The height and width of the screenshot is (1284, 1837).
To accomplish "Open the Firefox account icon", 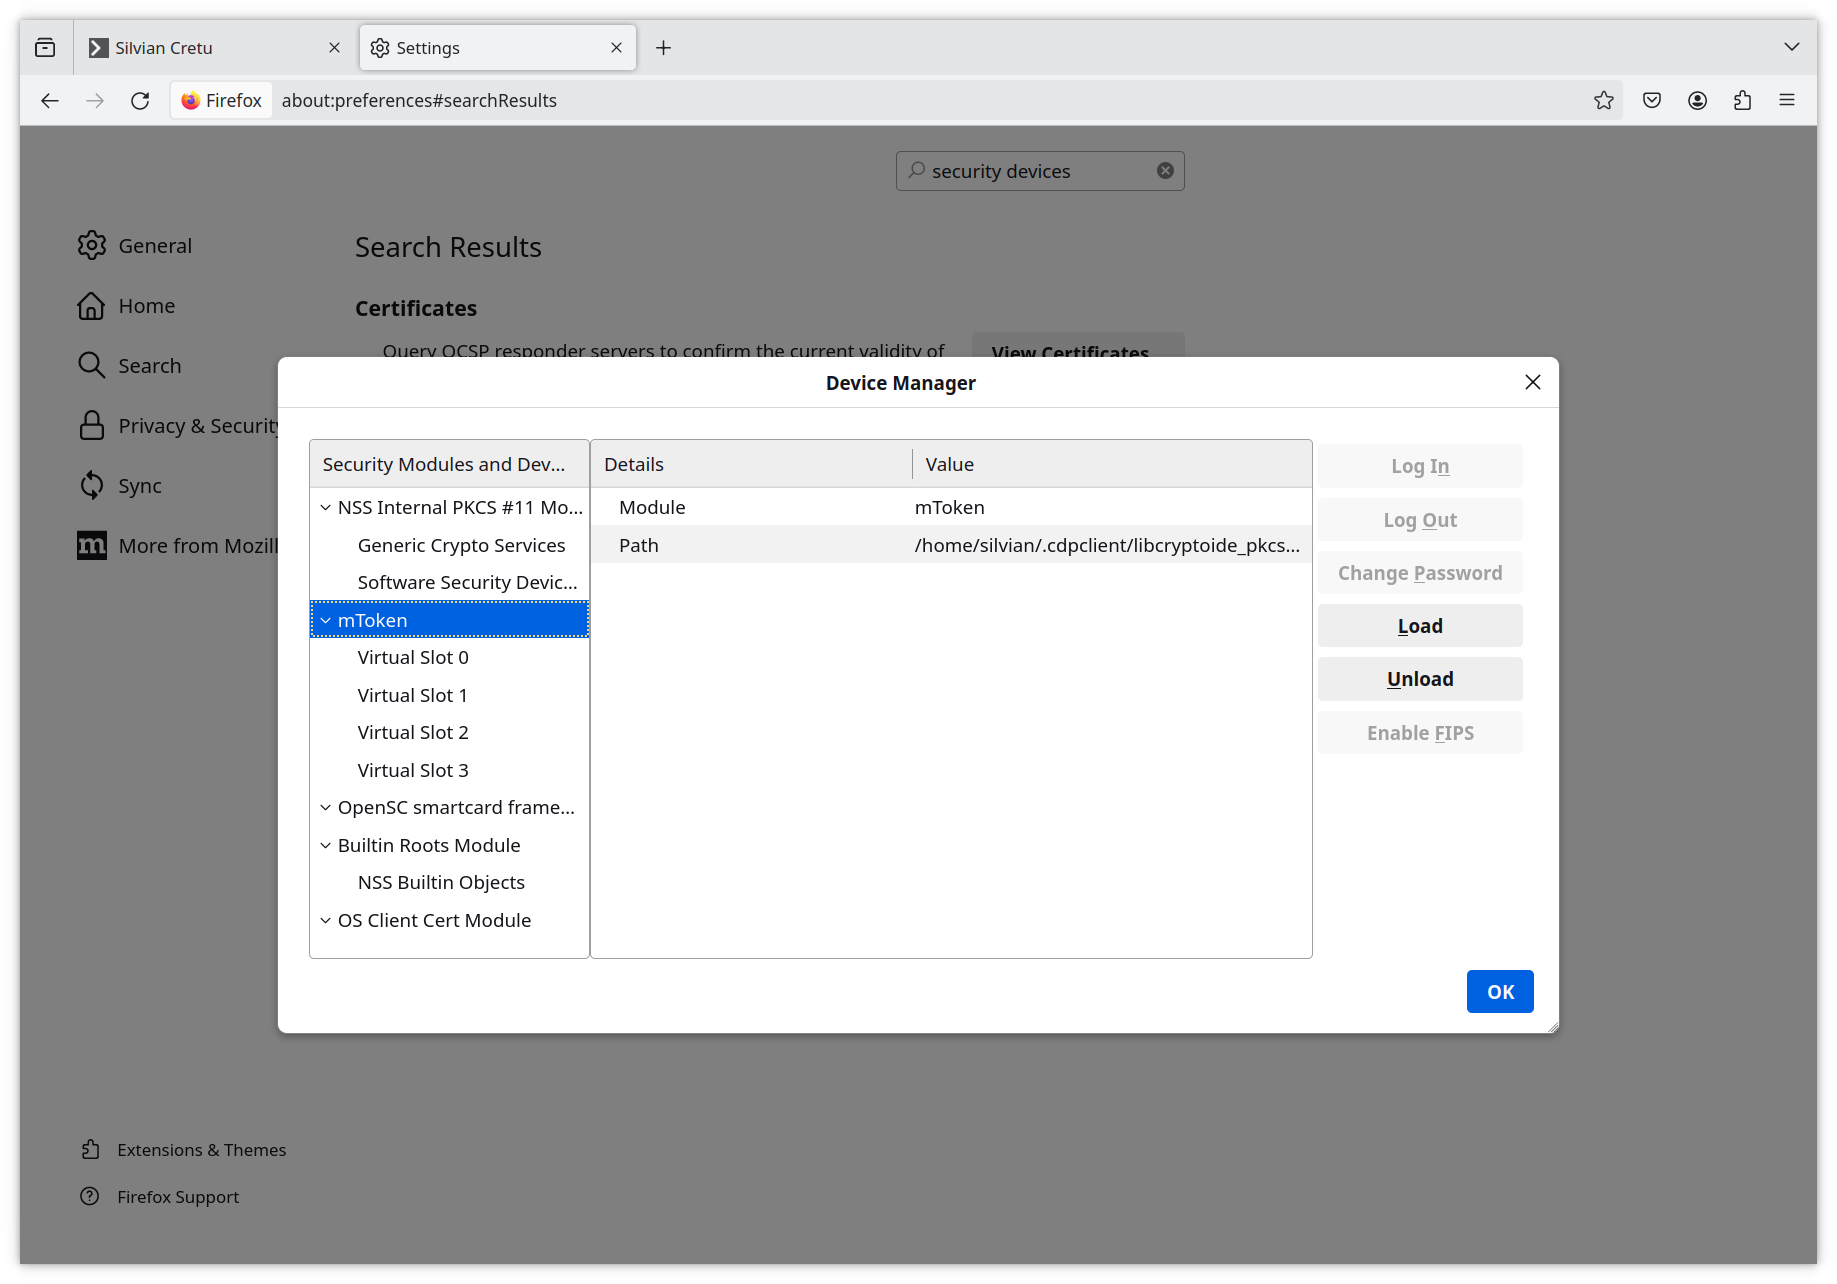I will point(1697,100).
